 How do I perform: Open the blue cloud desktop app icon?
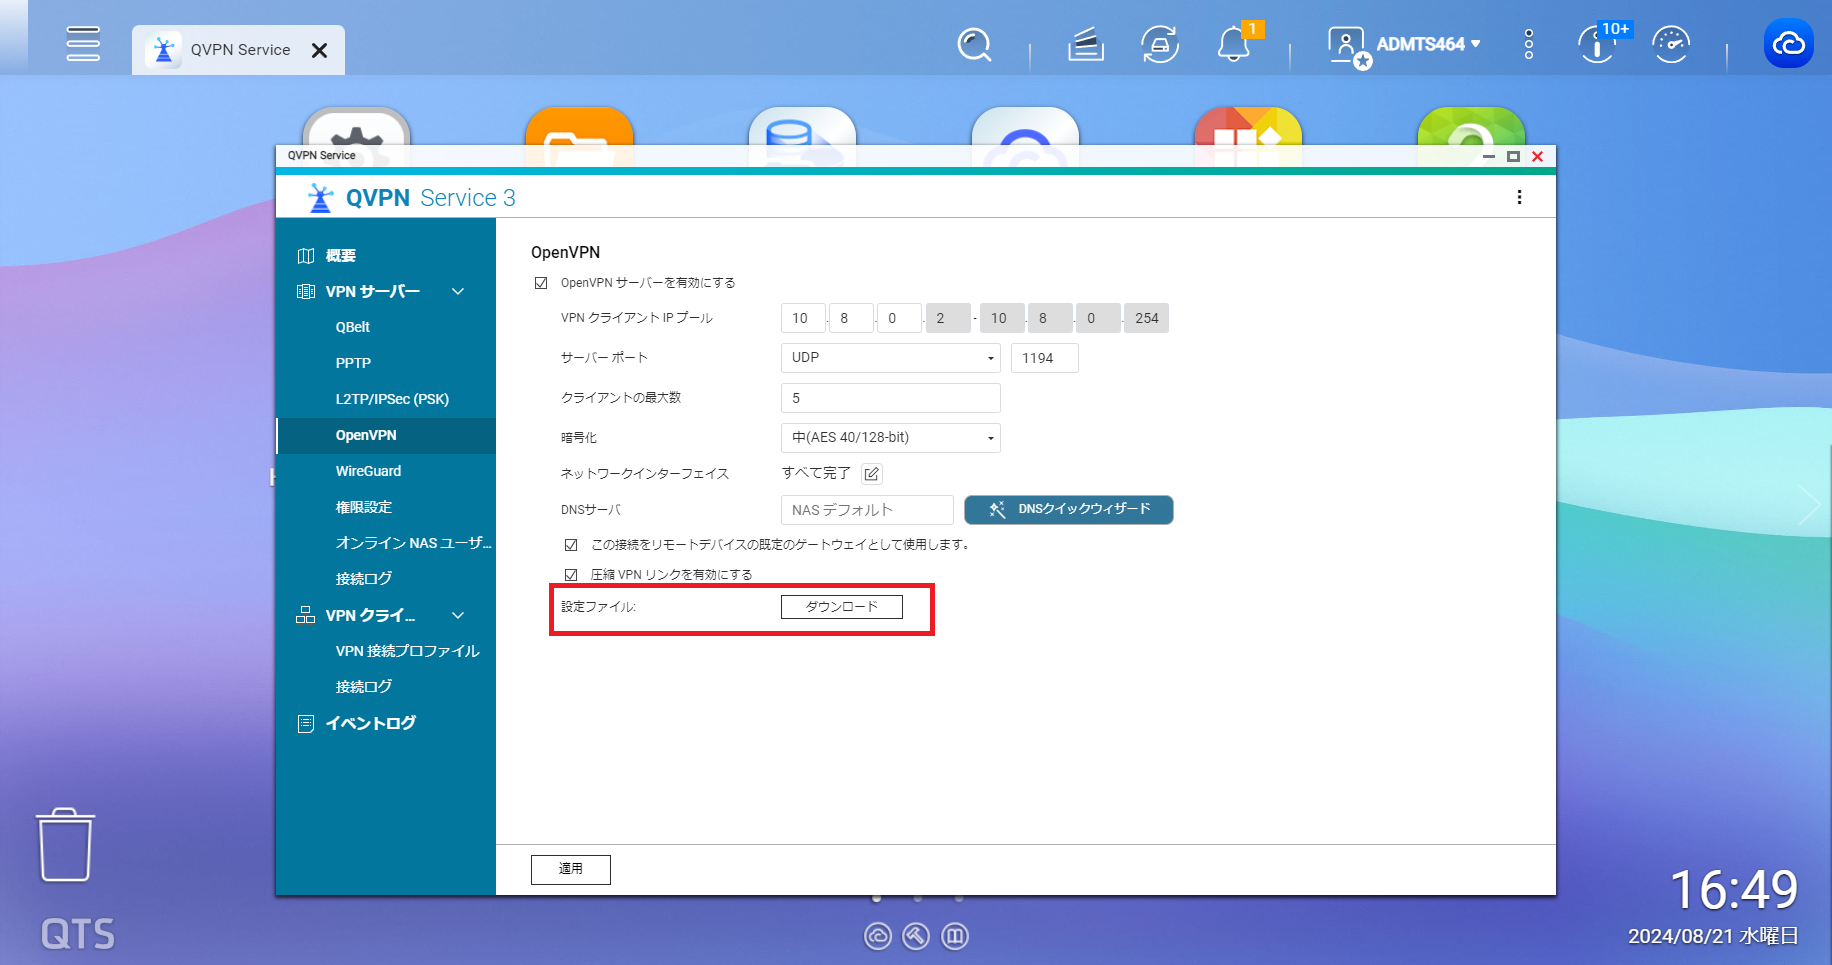[x=1025, y=128]
